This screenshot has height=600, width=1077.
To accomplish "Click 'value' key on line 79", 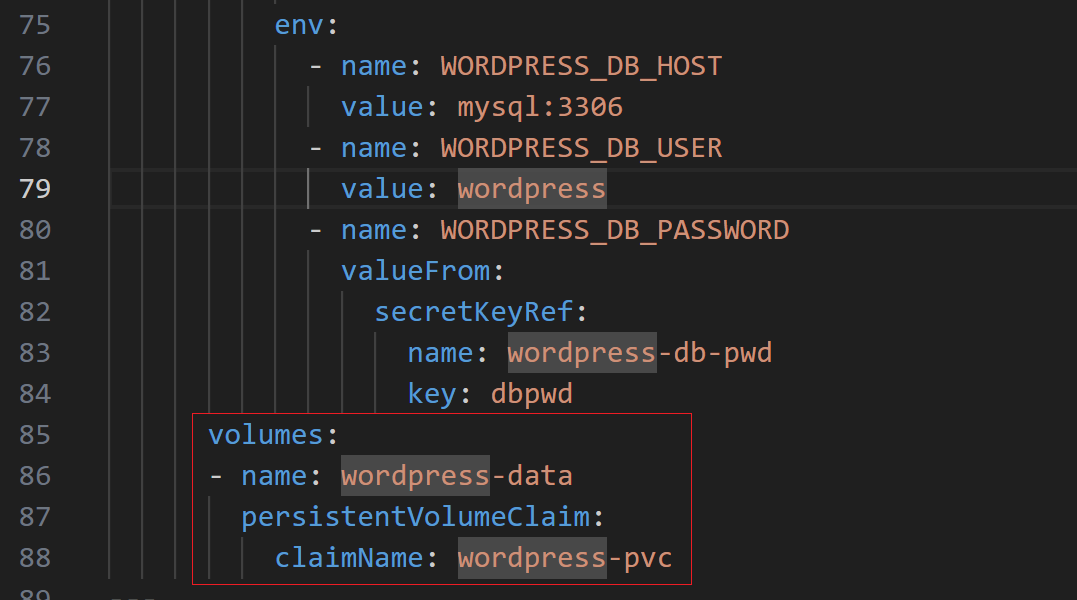I will coord(383,189).
